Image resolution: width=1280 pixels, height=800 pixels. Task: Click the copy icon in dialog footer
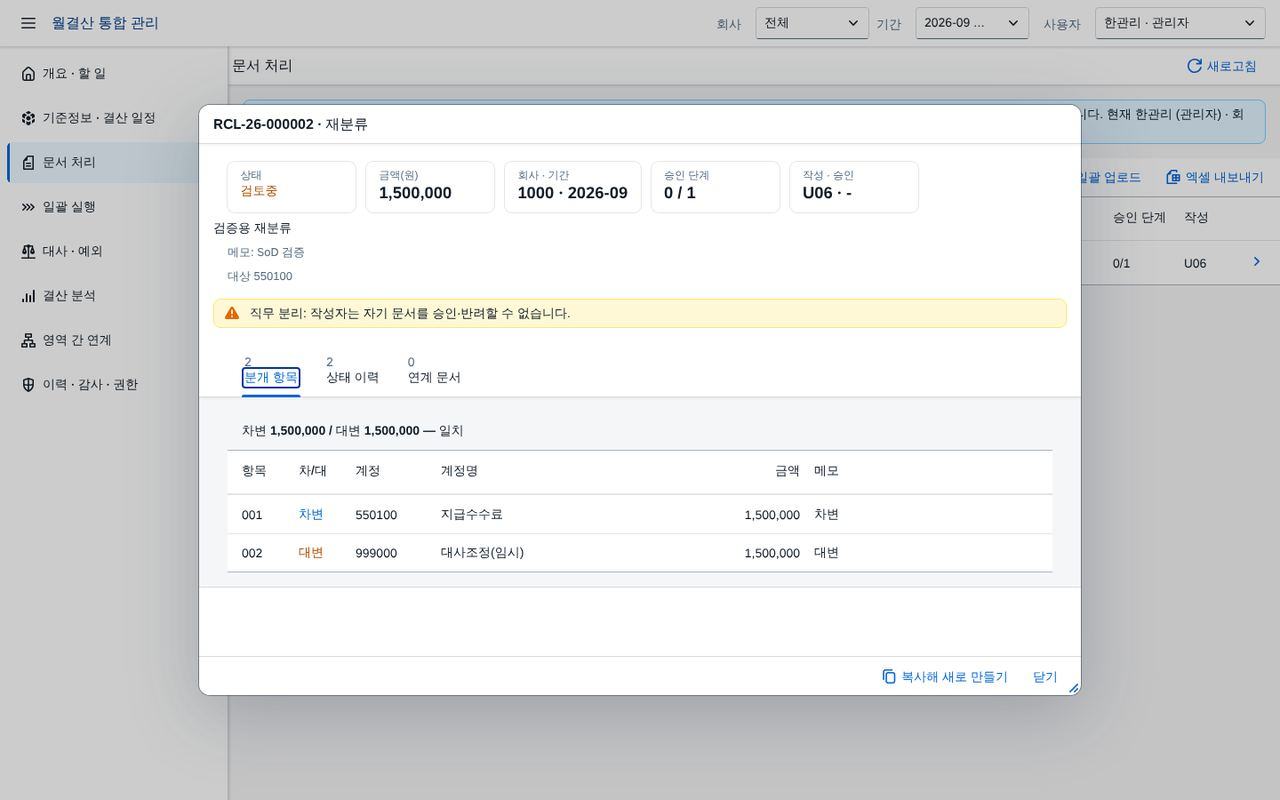coord(889,677)
